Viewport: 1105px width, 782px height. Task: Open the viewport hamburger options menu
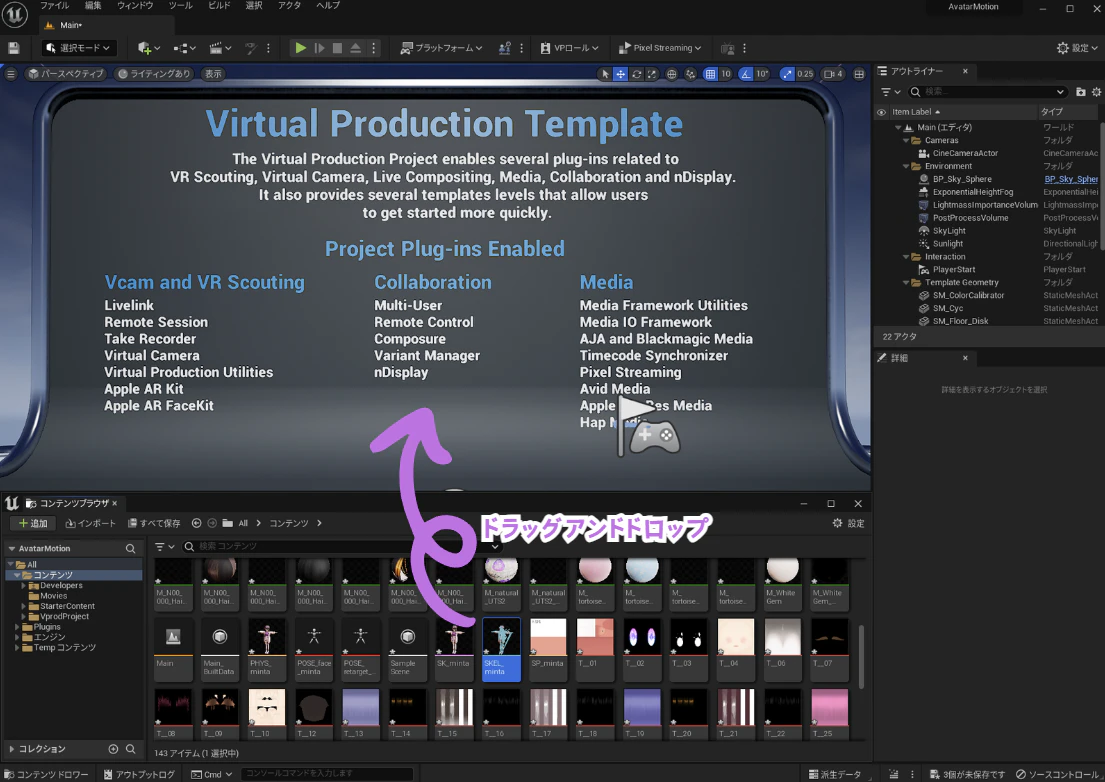coord(11,74)
